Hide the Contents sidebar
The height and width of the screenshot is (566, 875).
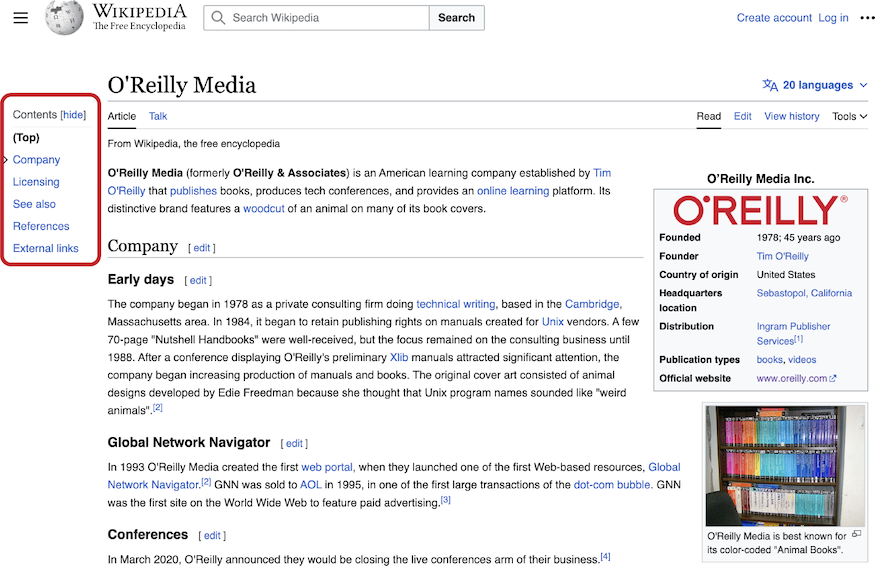coord(73,114)
